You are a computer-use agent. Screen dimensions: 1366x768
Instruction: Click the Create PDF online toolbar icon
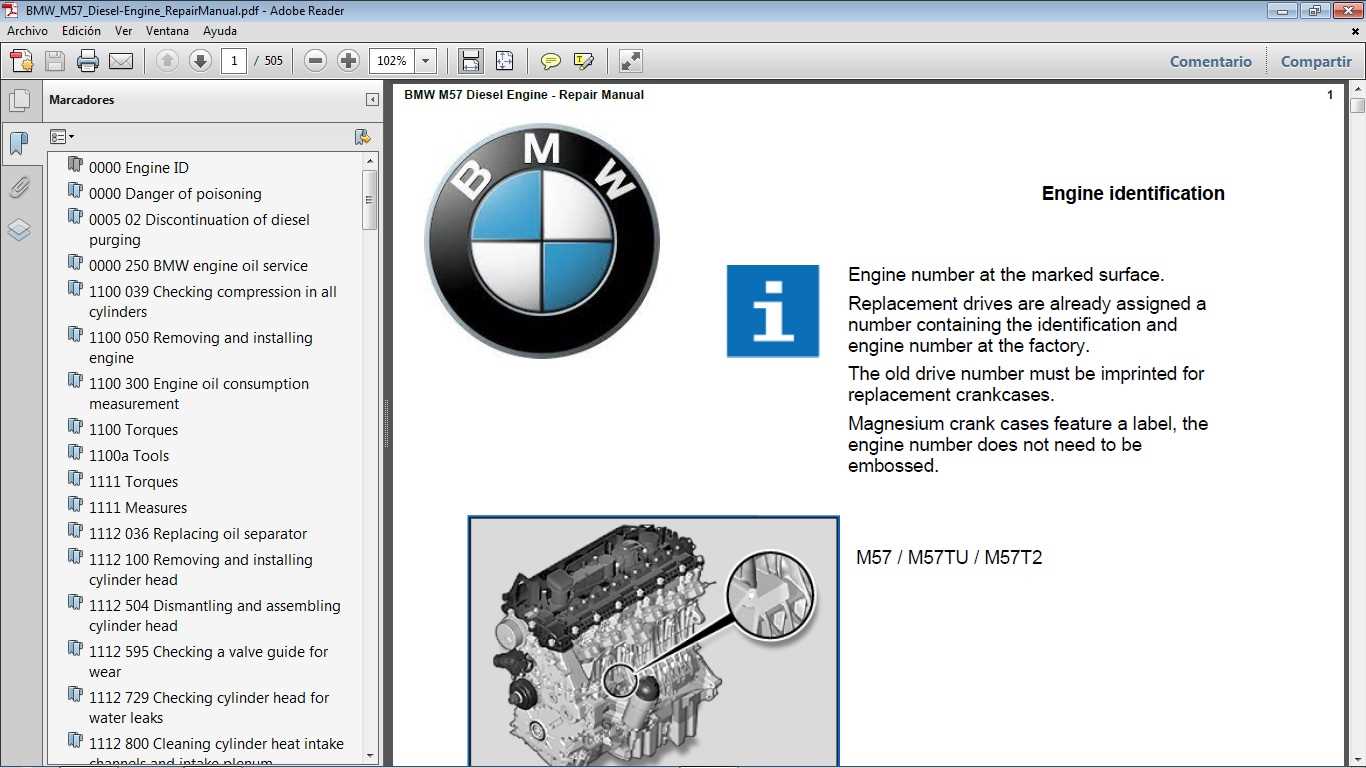point(21,61)
